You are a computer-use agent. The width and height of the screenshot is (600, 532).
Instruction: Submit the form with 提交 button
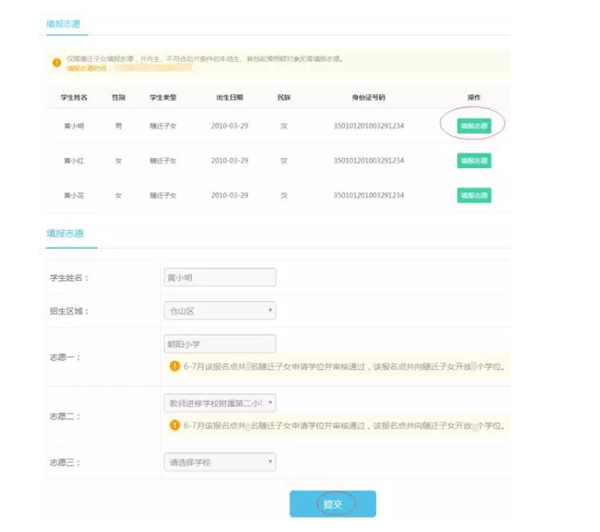point(333,504)
